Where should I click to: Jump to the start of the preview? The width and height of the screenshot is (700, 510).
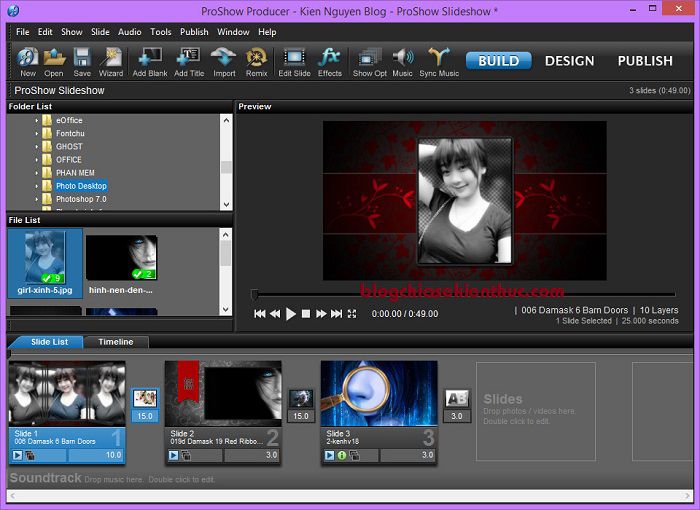[259, 314]
